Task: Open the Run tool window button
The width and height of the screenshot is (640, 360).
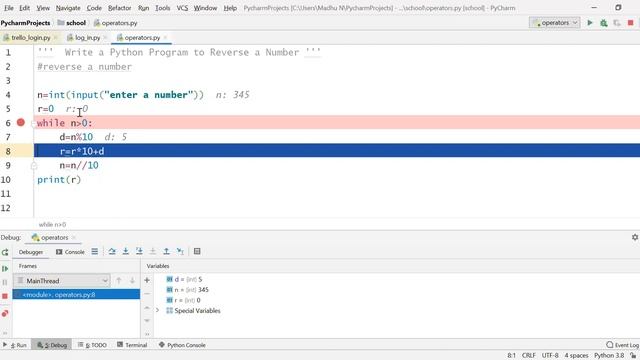Action: click(15, 345)
